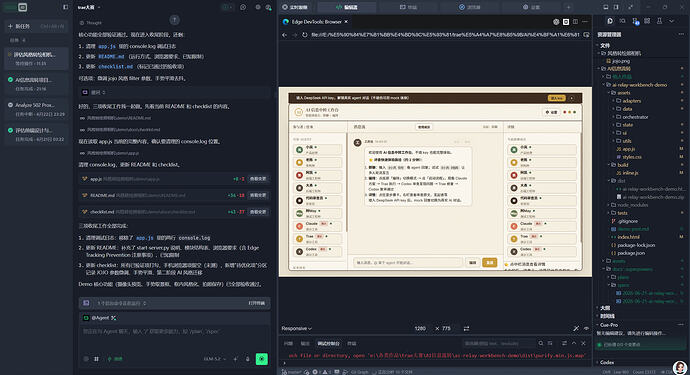Toggle the left sidebar panel icon
This screenshot has height=375, width=690.
coord(66,7)
